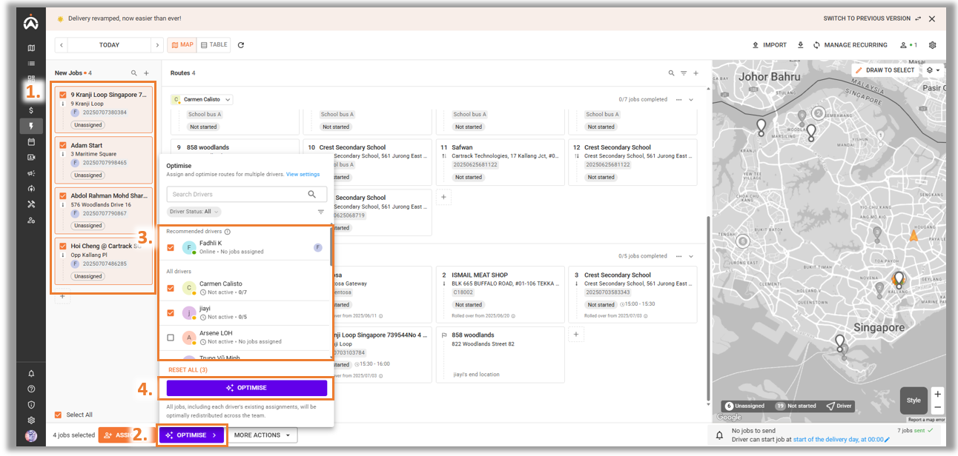
Task: Activate DRAW TO SELECT on the map
Action: [x=885, y=70]
